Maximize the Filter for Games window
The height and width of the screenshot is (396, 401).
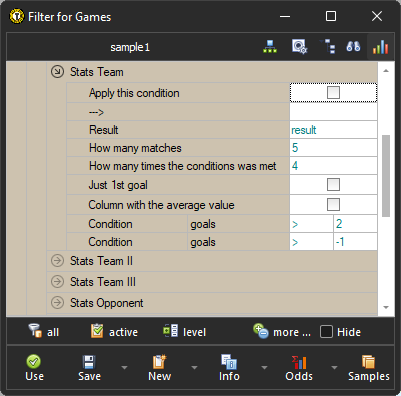[331, 16]
